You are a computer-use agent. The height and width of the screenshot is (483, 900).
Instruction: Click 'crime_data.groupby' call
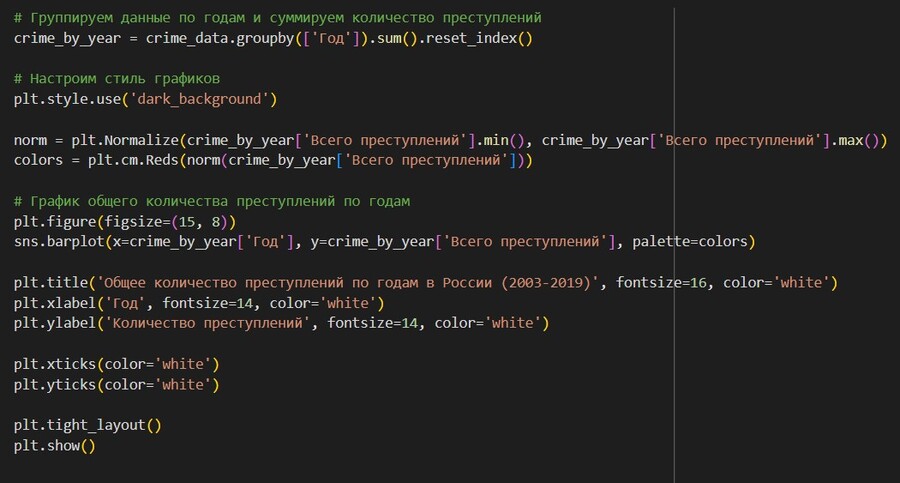(220, 38)
